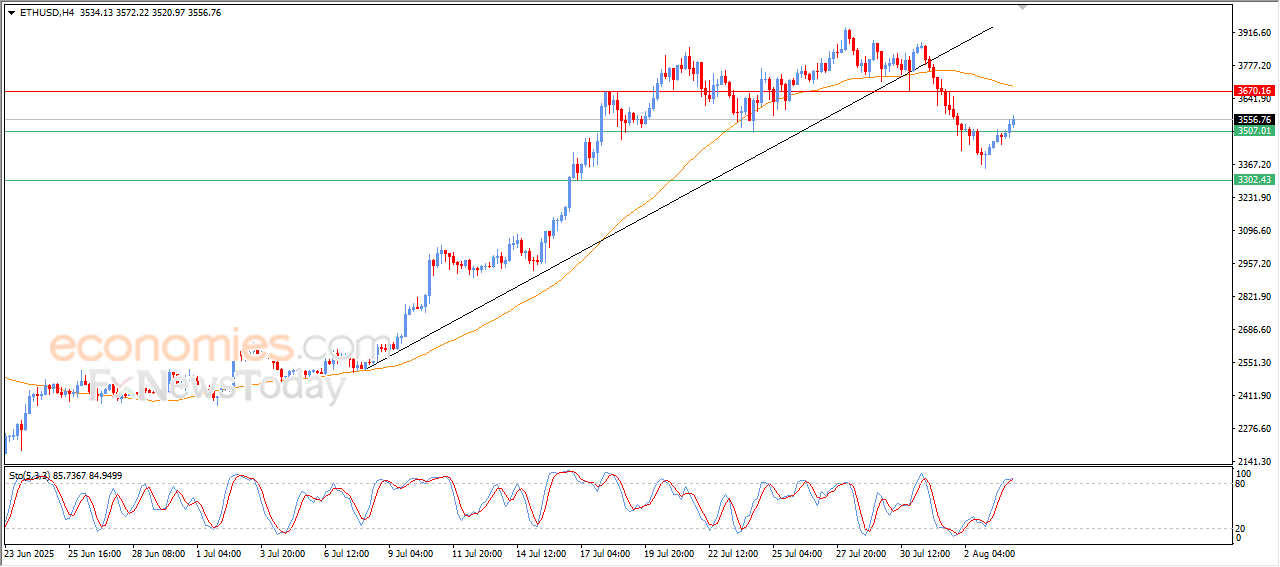Click the 2411.90 price axis value
Screen dimensions: 1280x567
[1254, 396]
